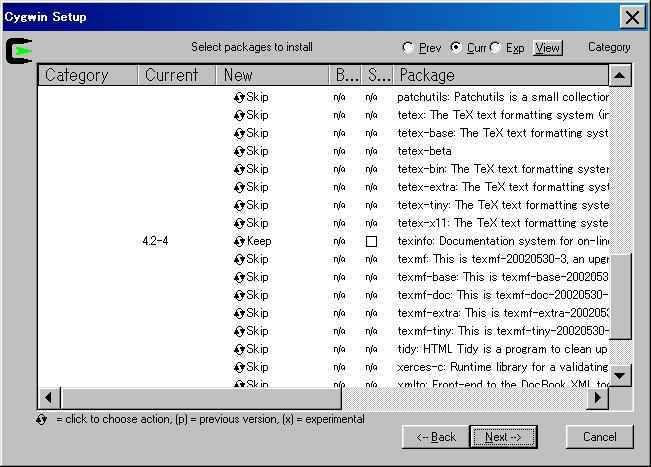Click the cycle icon for tetex-beta row
Image resolution: width=651 pixels, height=467 pixels.
click(239, 152)
